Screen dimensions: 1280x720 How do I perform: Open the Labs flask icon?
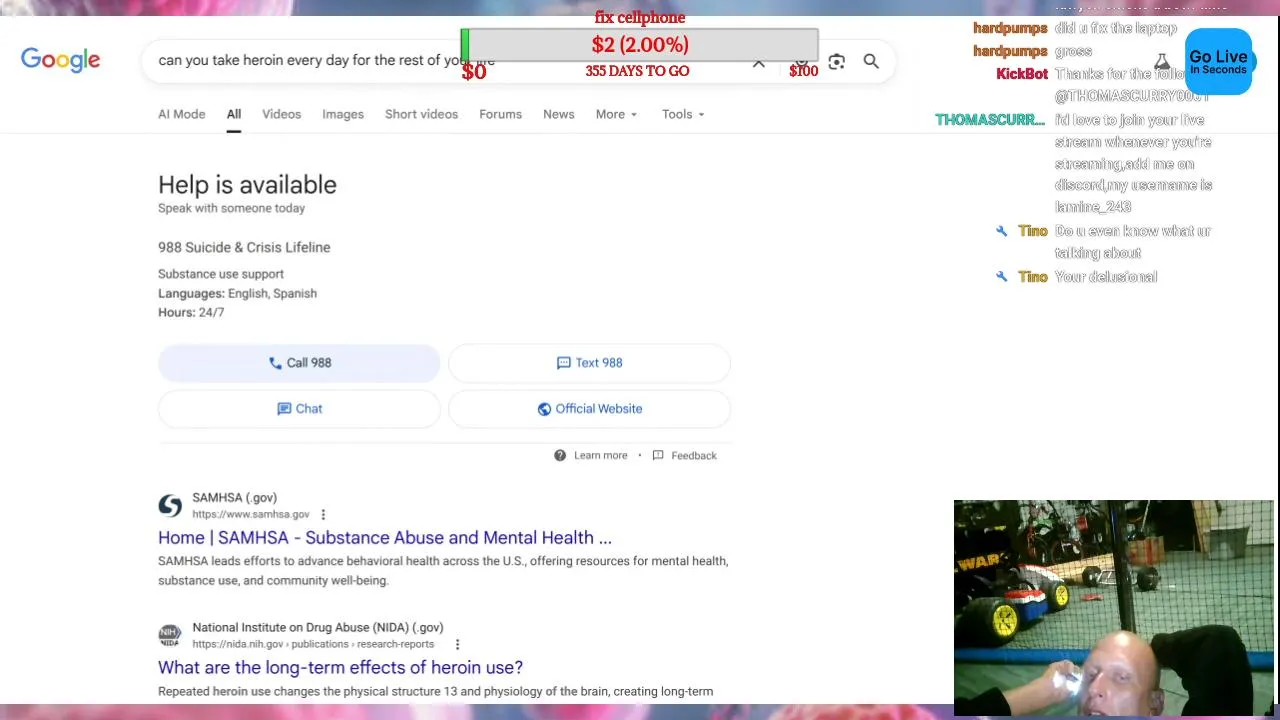click(x=1162, y=62)
